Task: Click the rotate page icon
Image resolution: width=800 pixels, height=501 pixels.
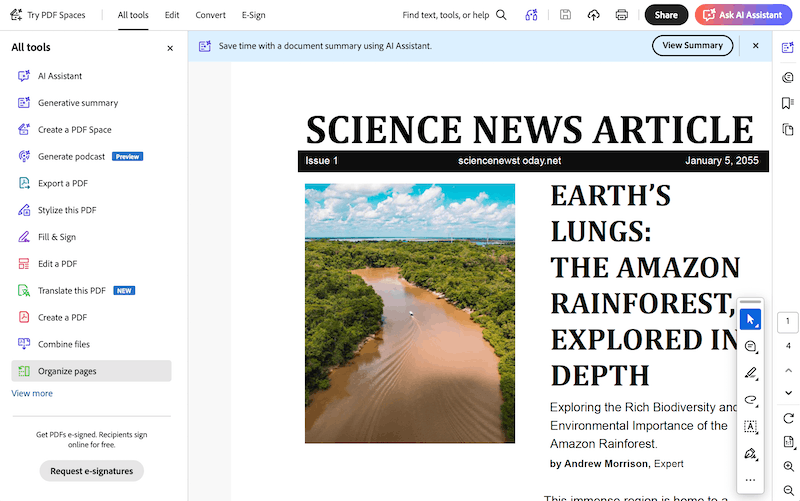Action: 788,418
